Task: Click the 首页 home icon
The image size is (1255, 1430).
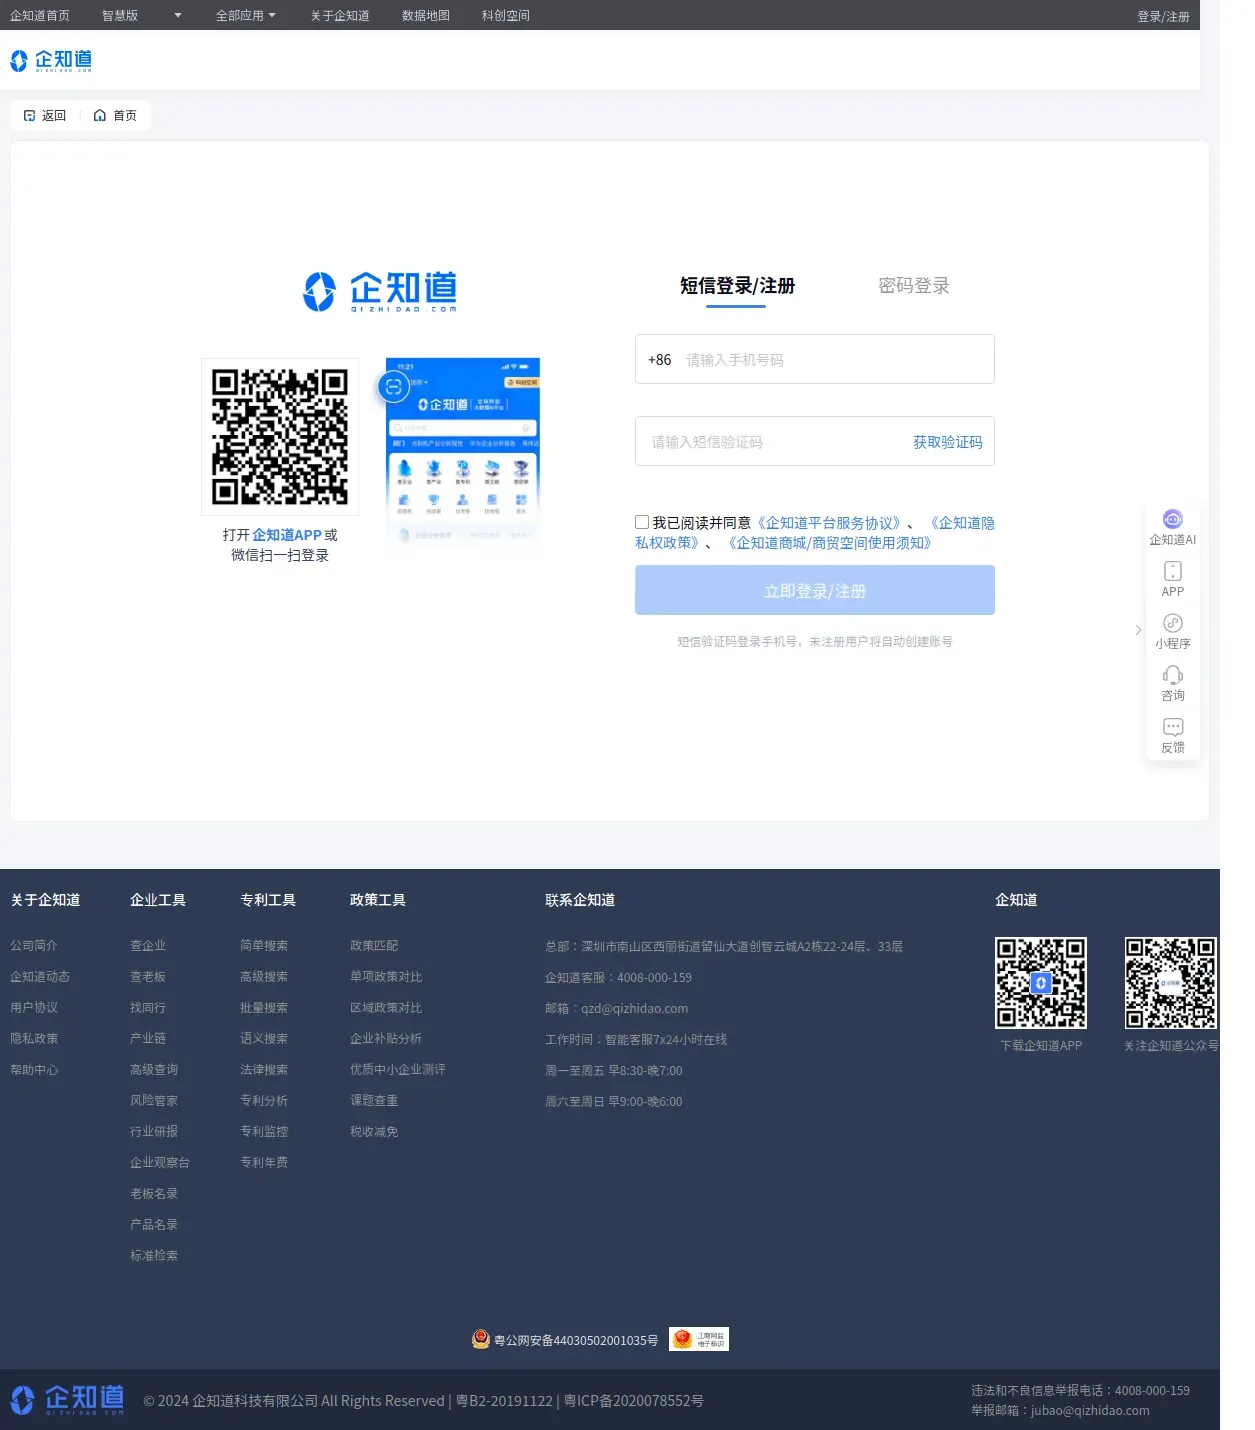Action: 100,116
